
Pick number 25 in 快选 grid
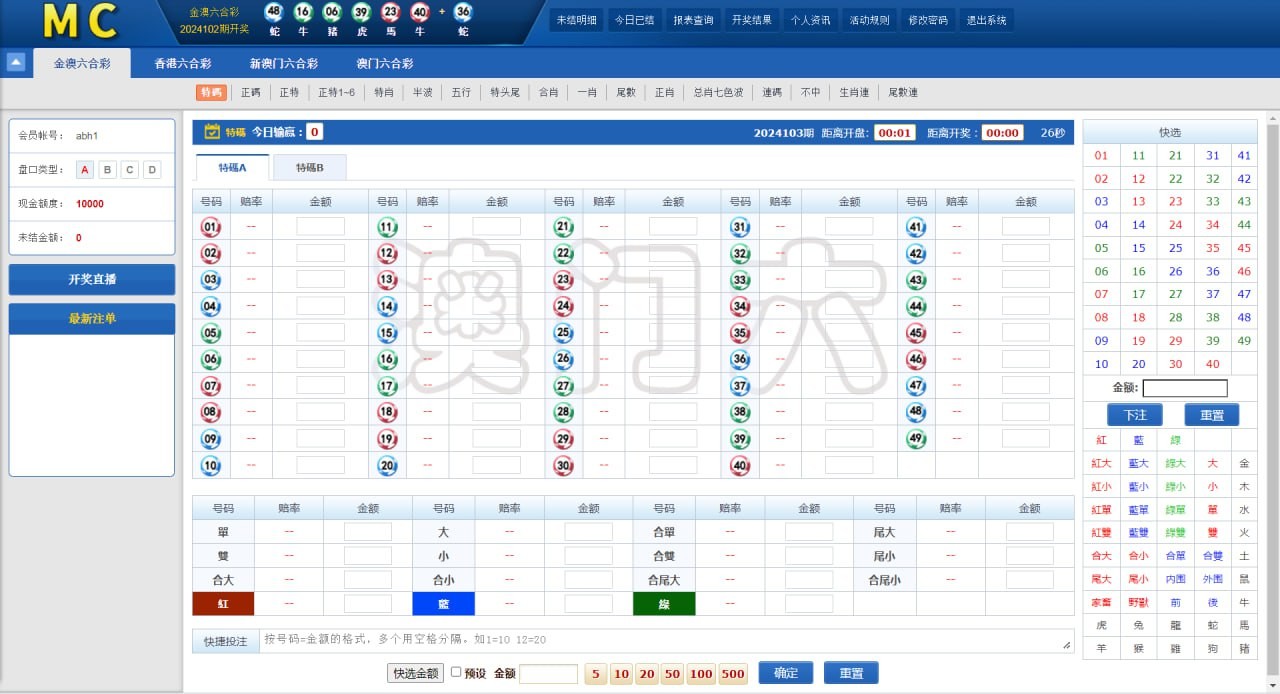click(x=1175, y=248)
